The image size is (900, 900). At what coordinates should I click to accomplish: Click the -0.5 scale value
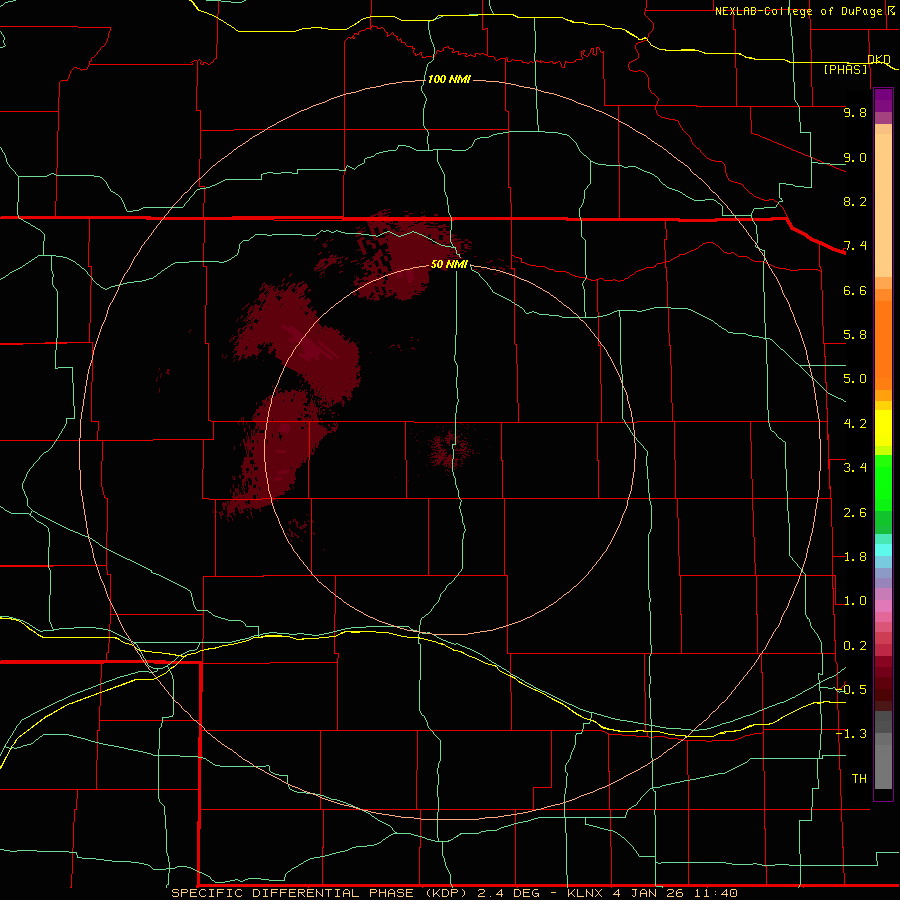coord(852,690)
